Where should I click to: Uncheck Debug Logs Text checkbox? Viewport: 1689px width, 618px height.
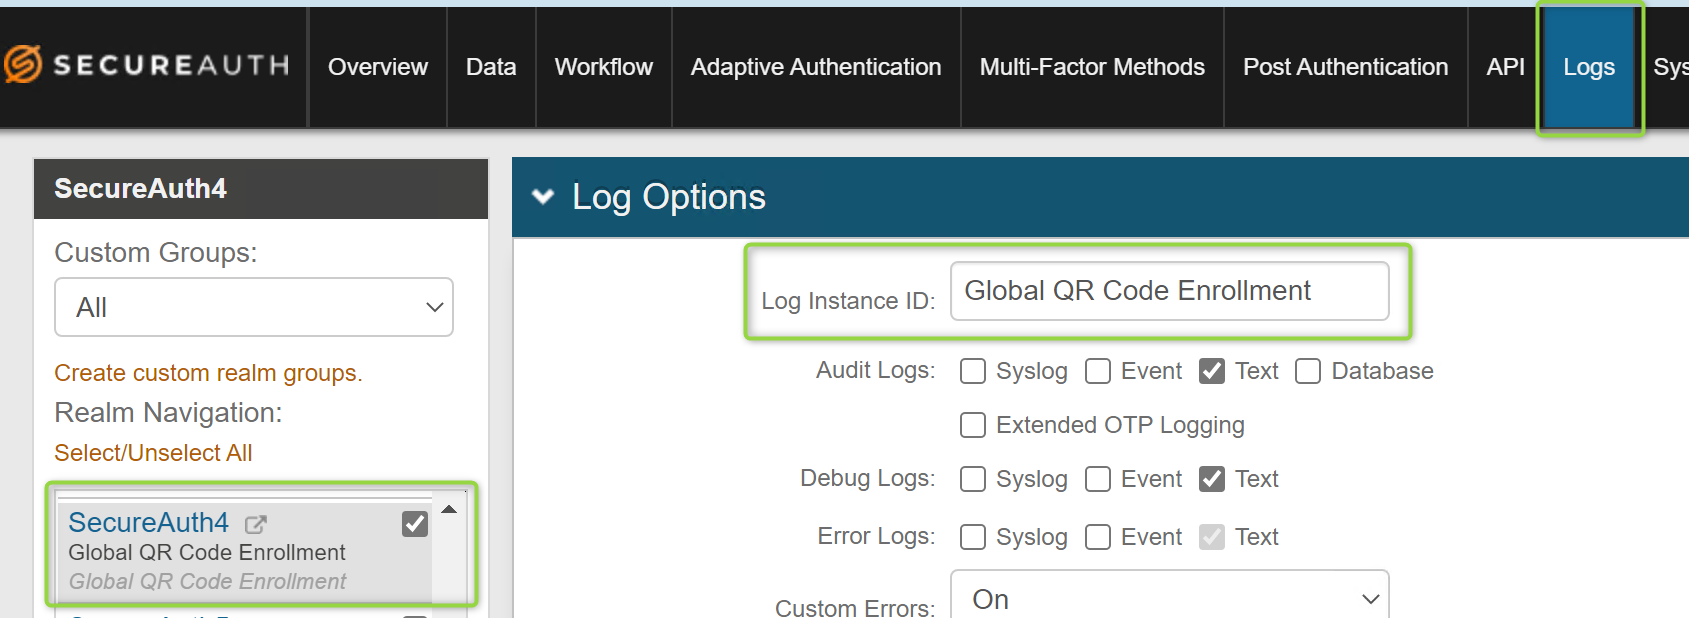(x=1212, y=479)
